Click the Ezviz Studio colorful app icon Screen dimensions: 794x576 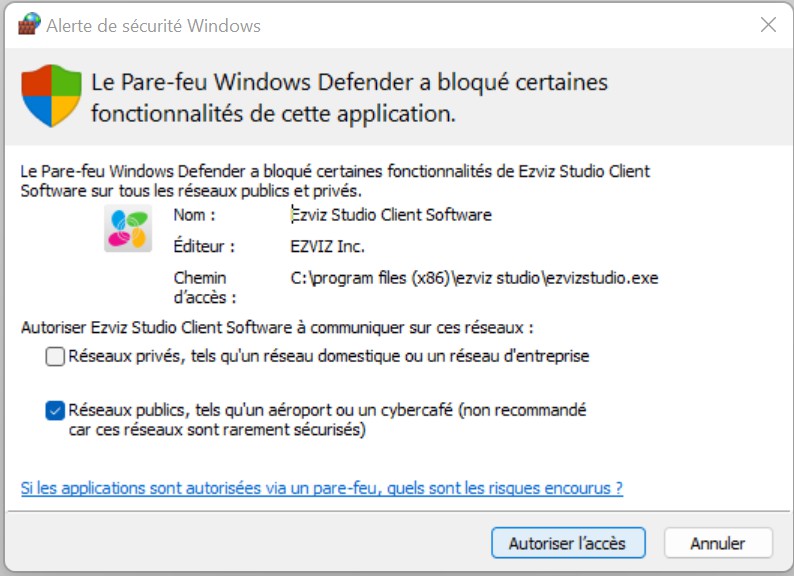(128, 228)
